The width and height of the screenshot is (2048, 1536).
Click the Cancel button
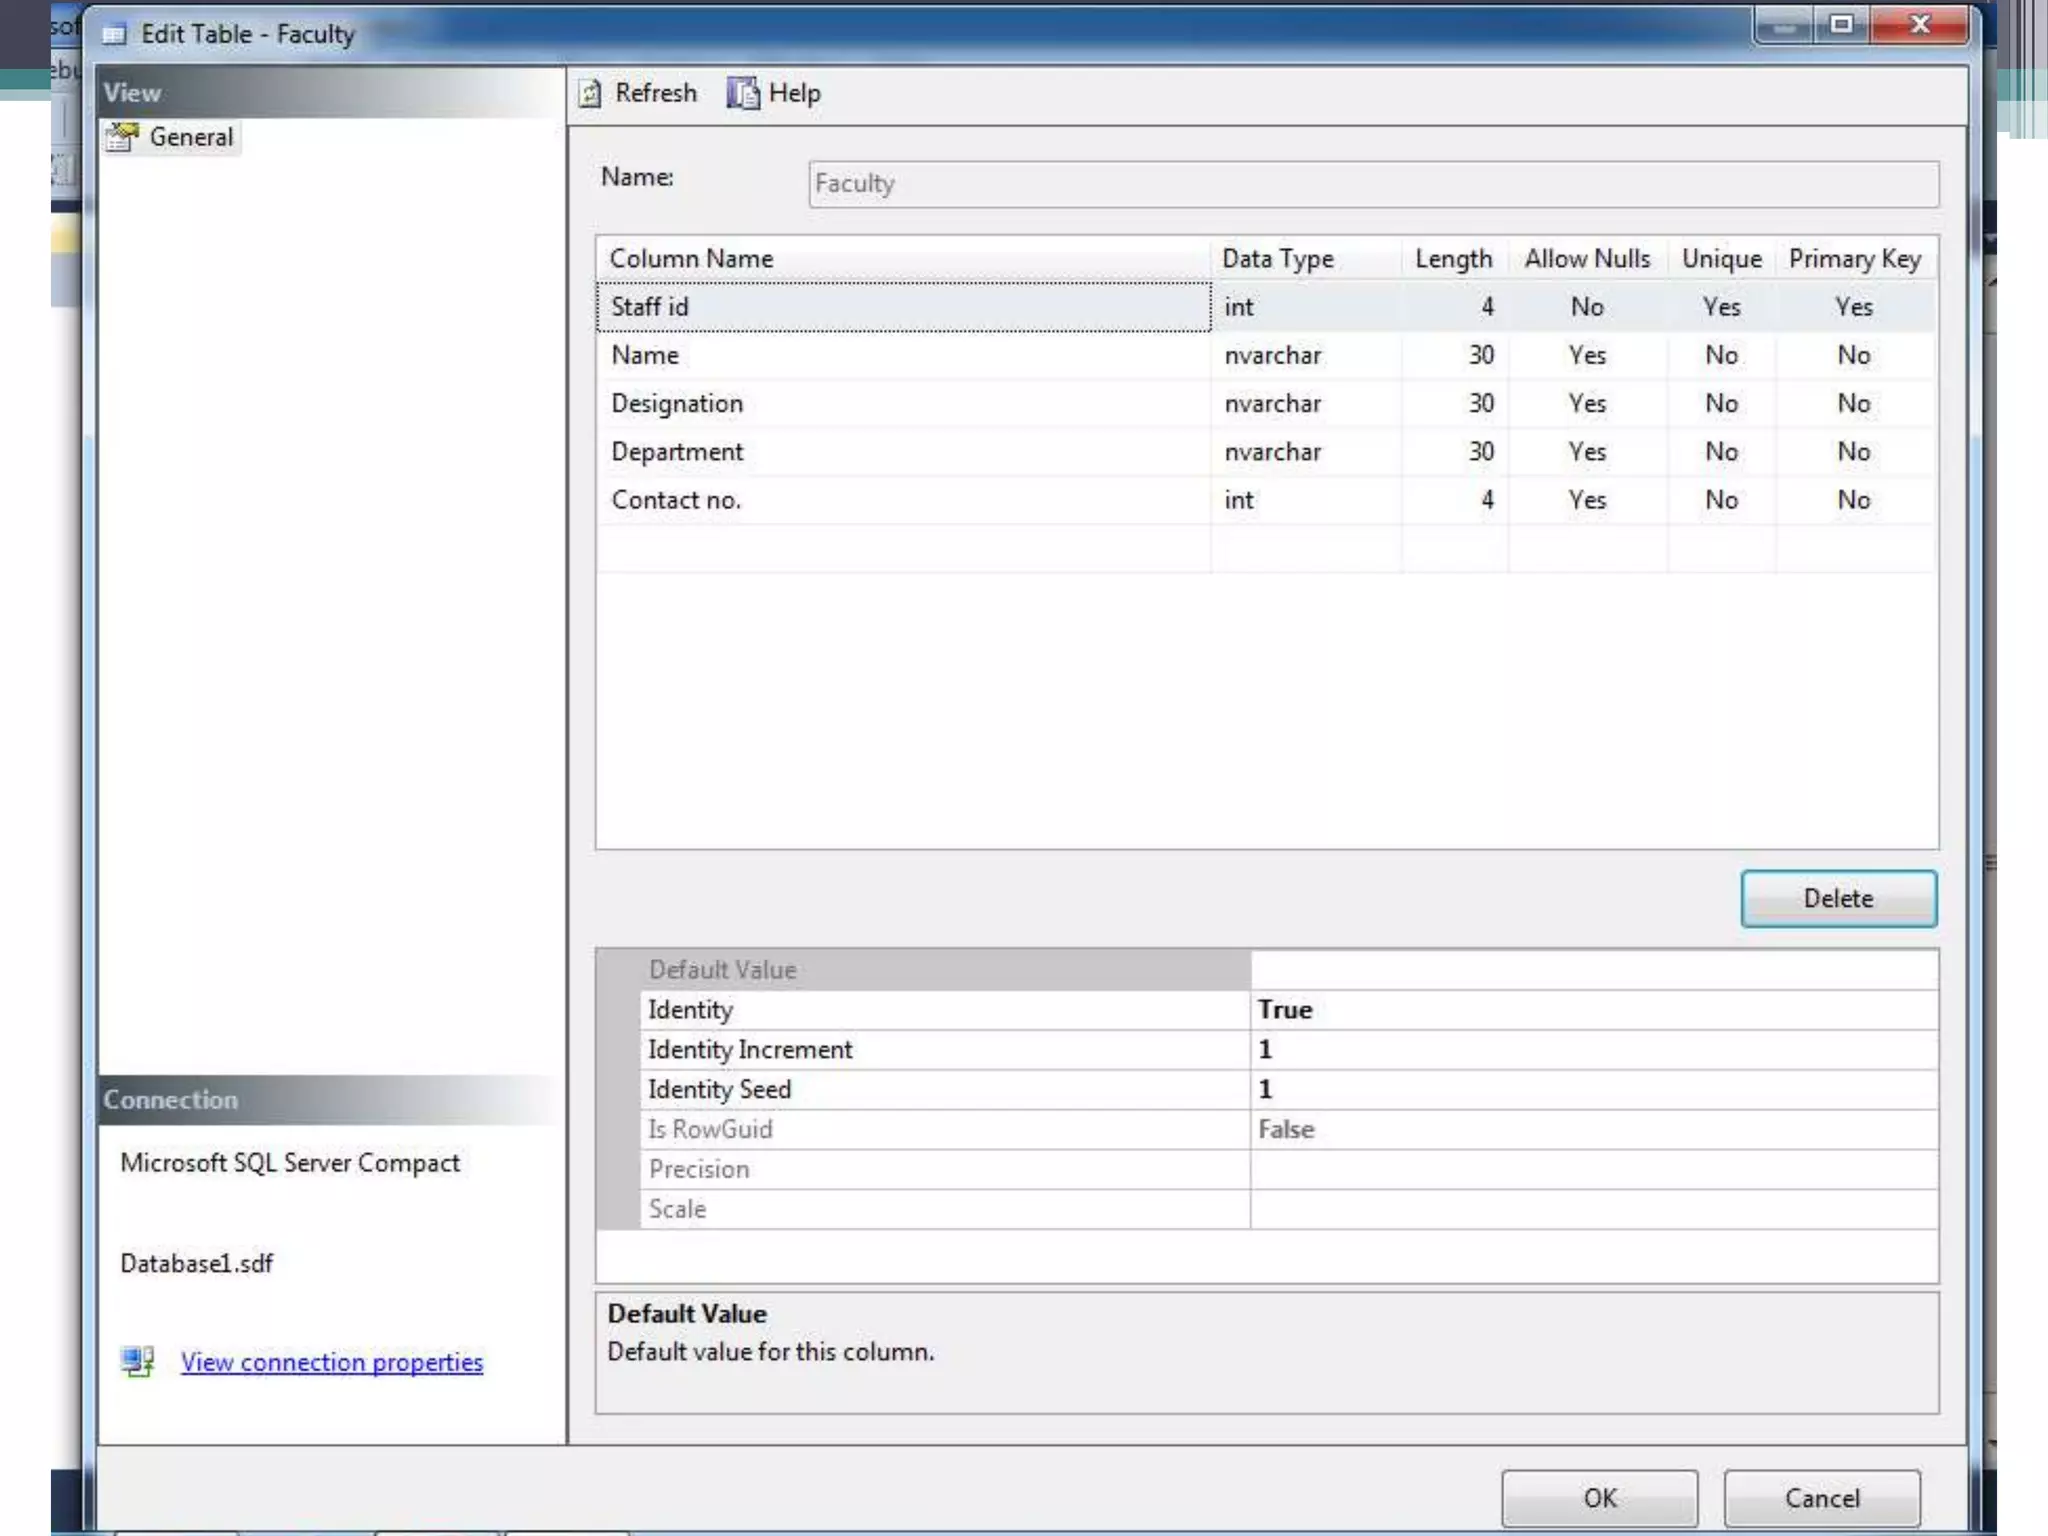coord(1821,1497)
